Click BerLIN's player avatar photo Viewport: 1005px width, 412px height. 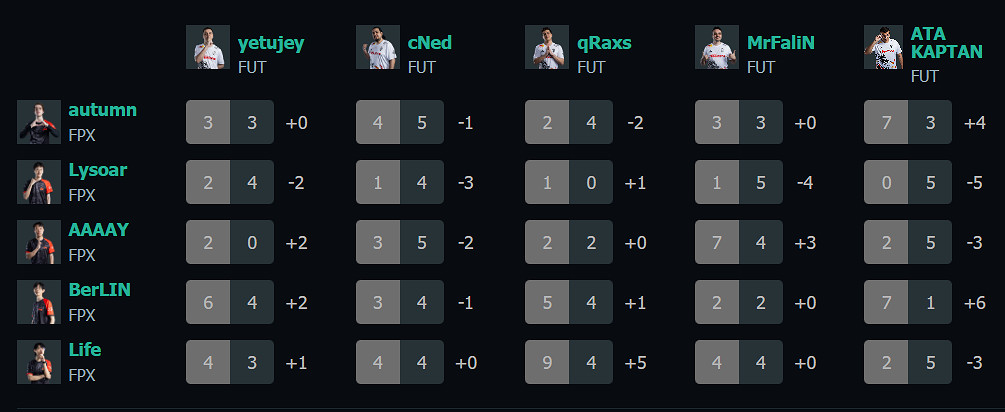[39, 302]
